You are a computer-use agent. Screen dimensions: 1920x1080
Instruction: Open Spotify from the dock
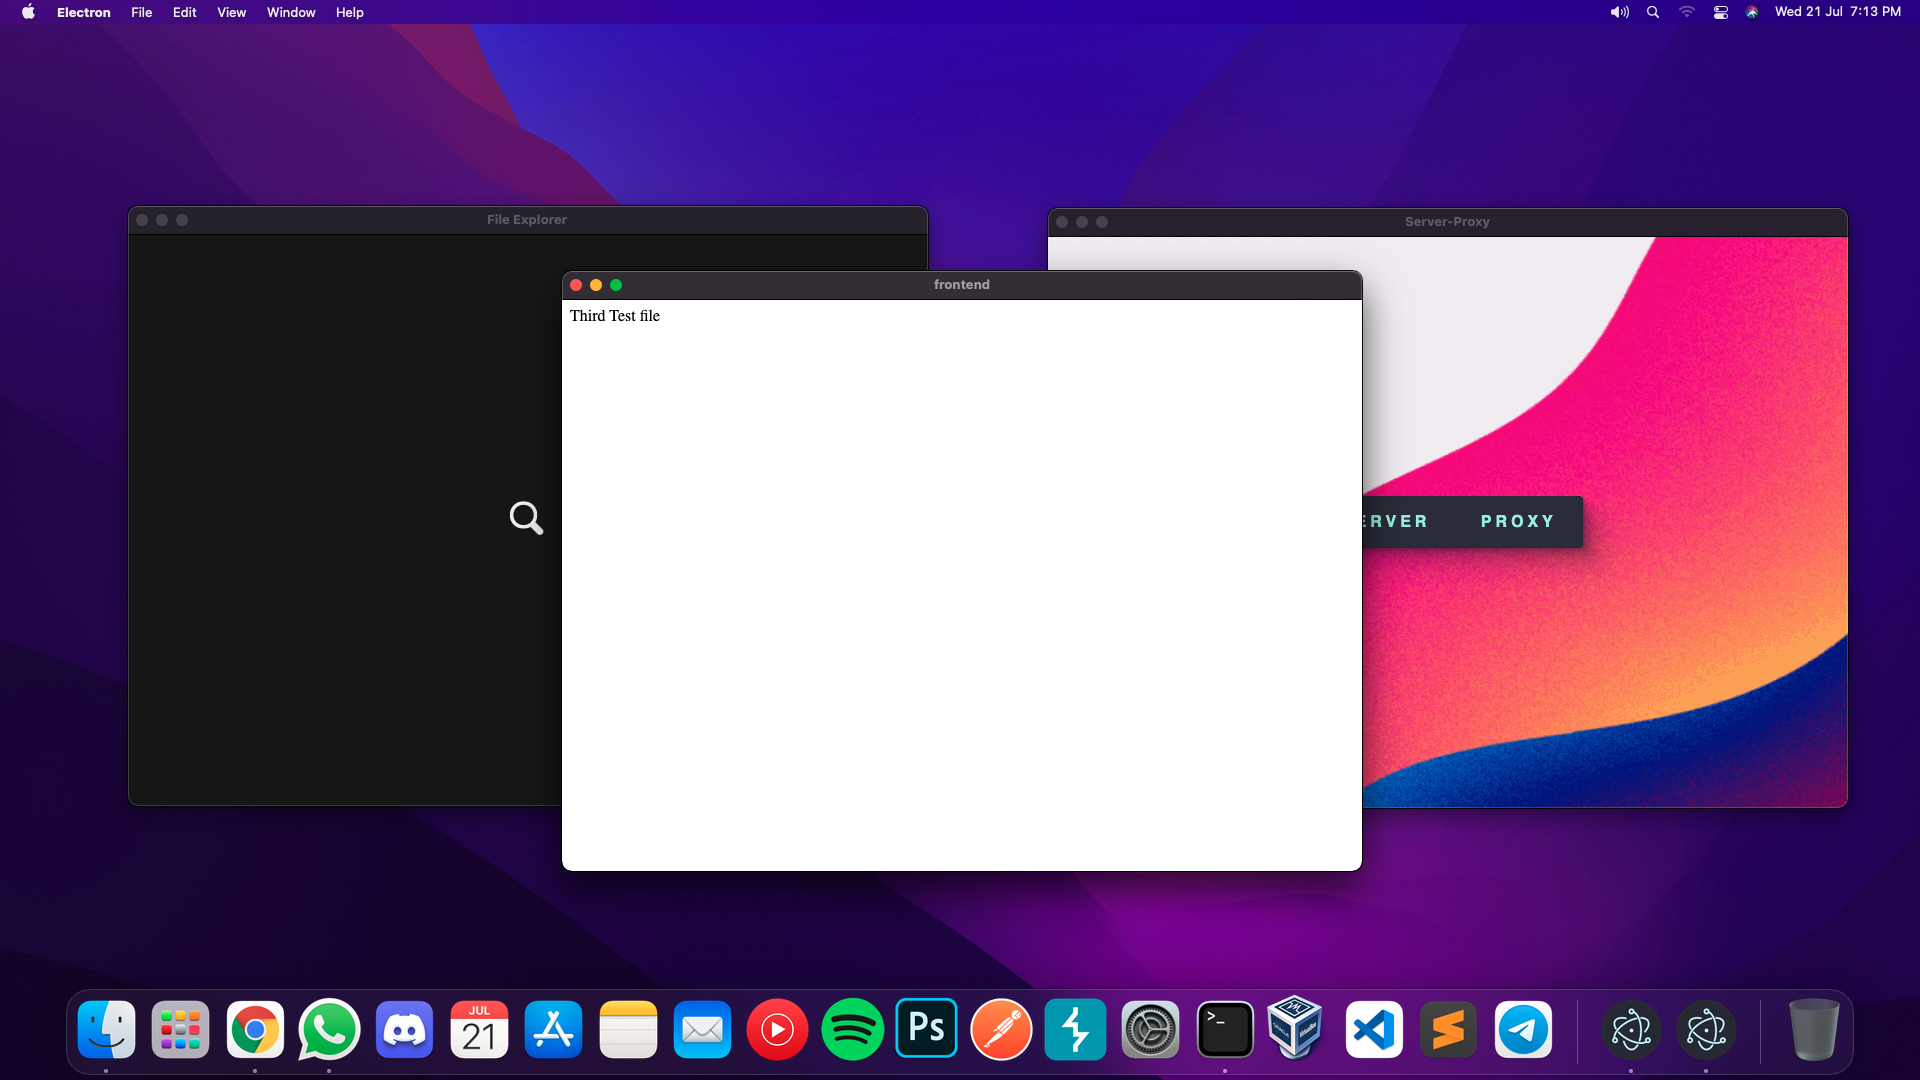pyautogui.click(x=852, y=1030)
